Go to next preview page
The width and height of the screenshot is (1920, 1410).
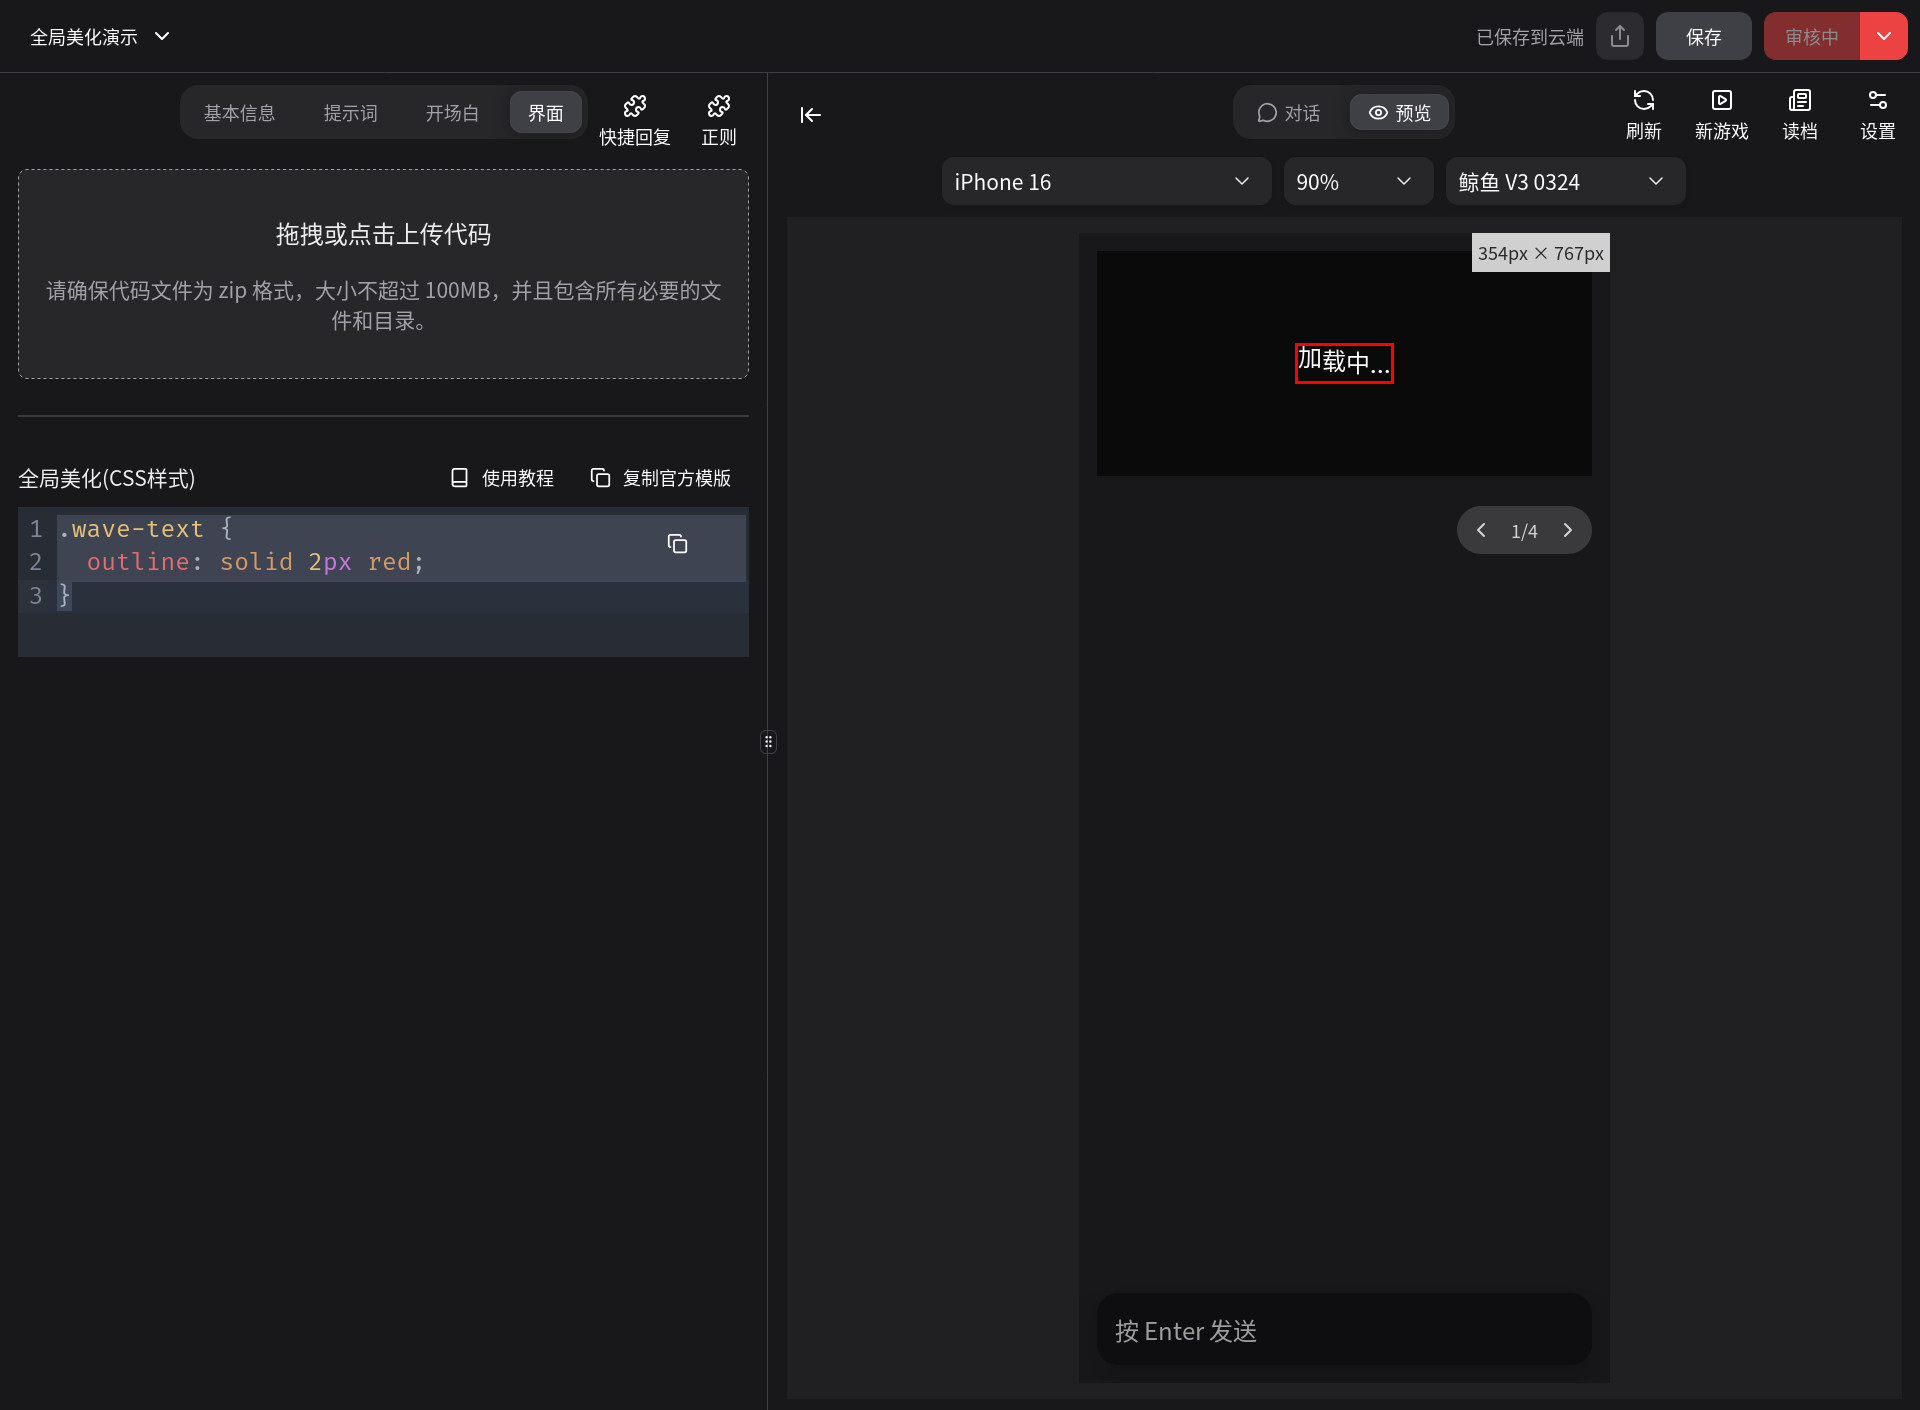pyautogui.click(x=1567, y=530)
